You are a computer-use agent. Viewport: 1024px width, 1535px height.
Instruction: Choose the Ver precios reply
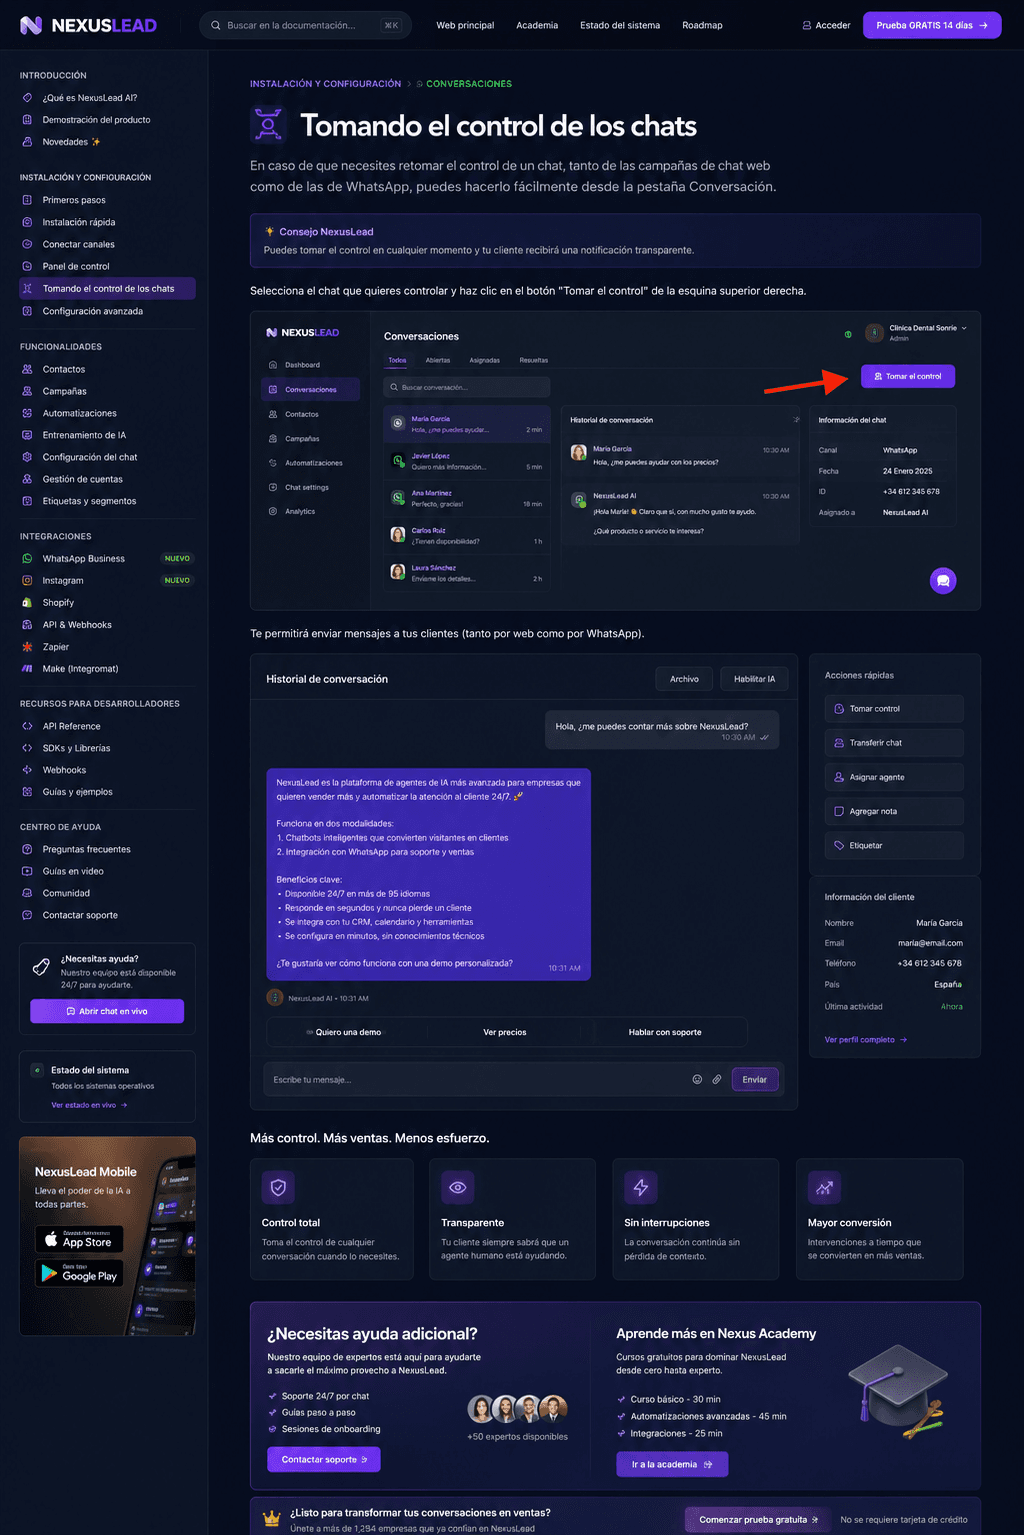tap(505, 1032)
